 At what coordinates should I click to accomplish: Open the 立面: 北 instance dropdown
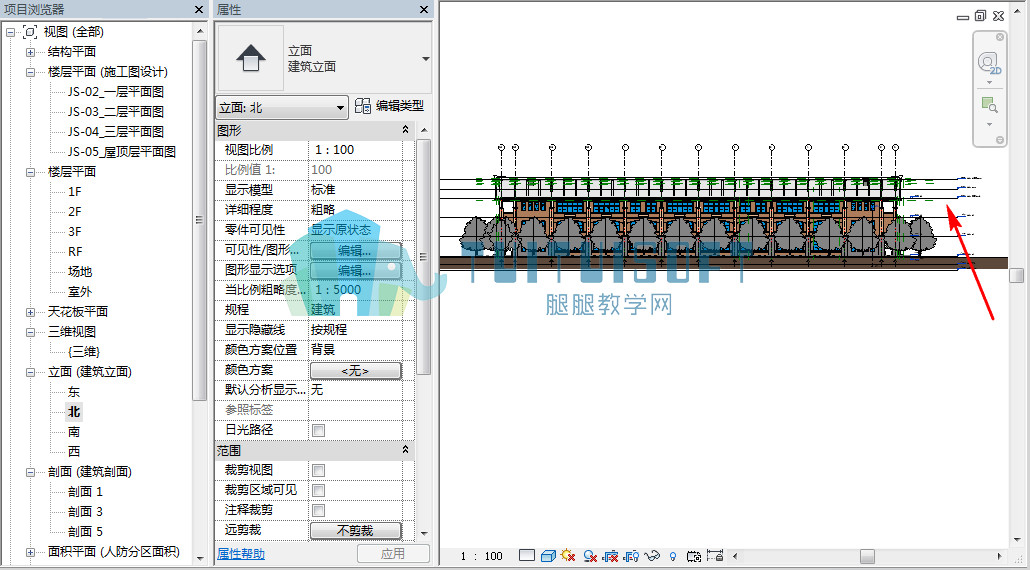282,107
